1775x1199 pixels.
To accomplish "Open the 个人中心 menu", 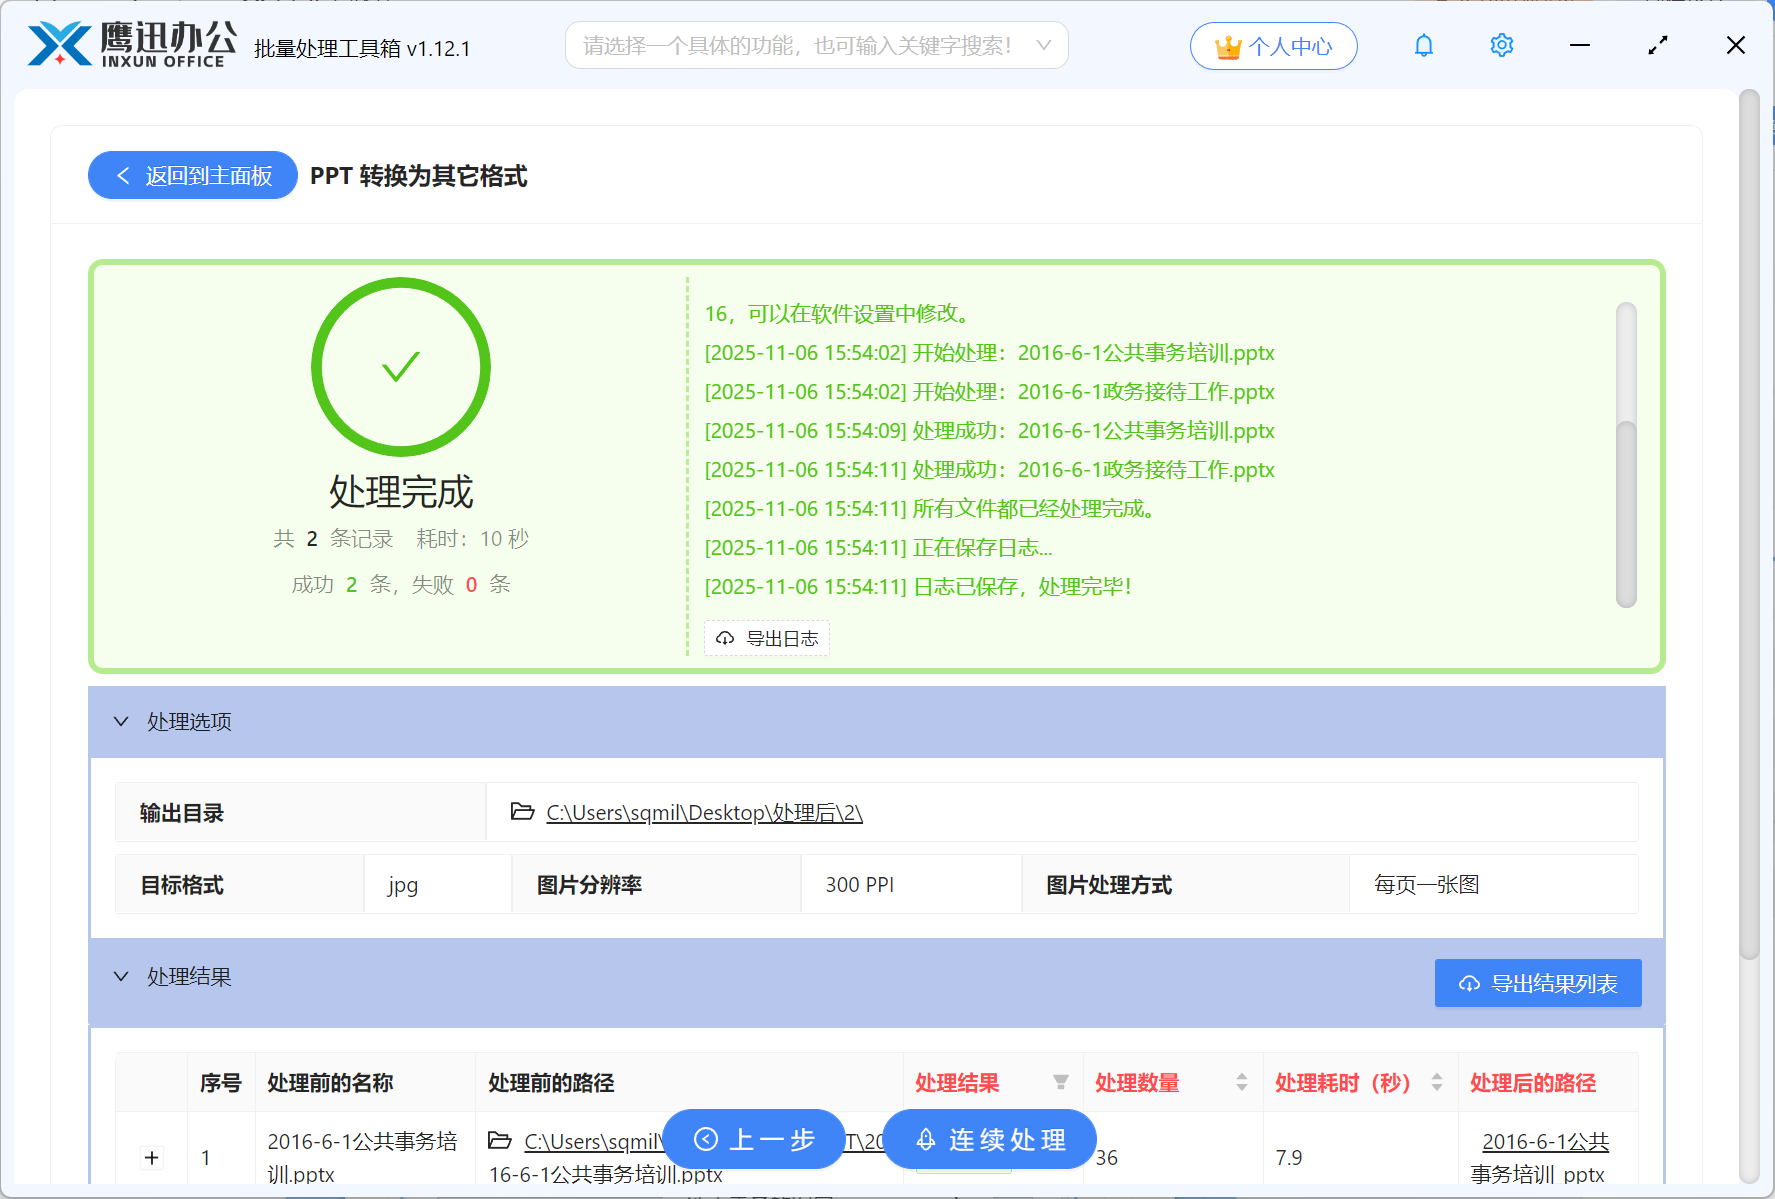I will pyautogui.click(x=1273, y=45).
